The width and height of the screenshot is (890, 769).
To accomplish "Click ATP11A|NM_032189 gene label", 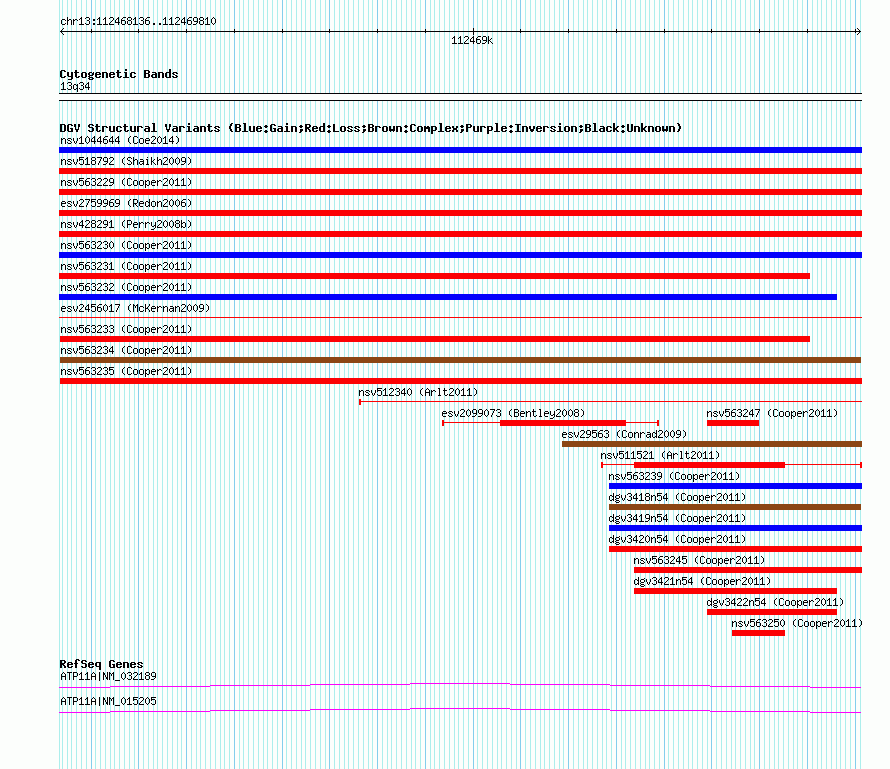I will point(108,676).
